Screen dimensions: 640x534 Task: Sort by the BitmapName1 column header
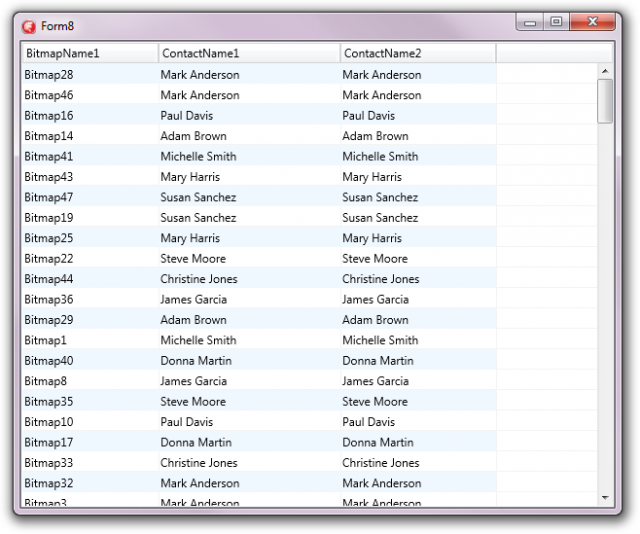tap(90, 53)
